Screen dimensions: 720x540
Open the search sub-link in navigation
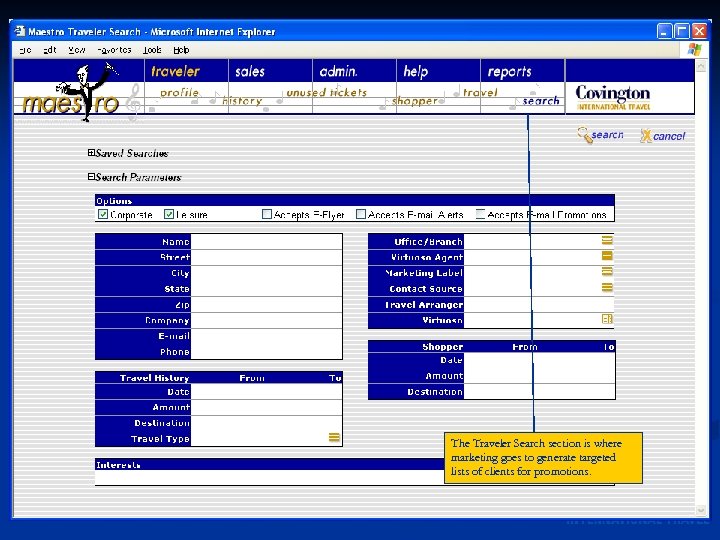pyautogui.click(x=541, y=101)
